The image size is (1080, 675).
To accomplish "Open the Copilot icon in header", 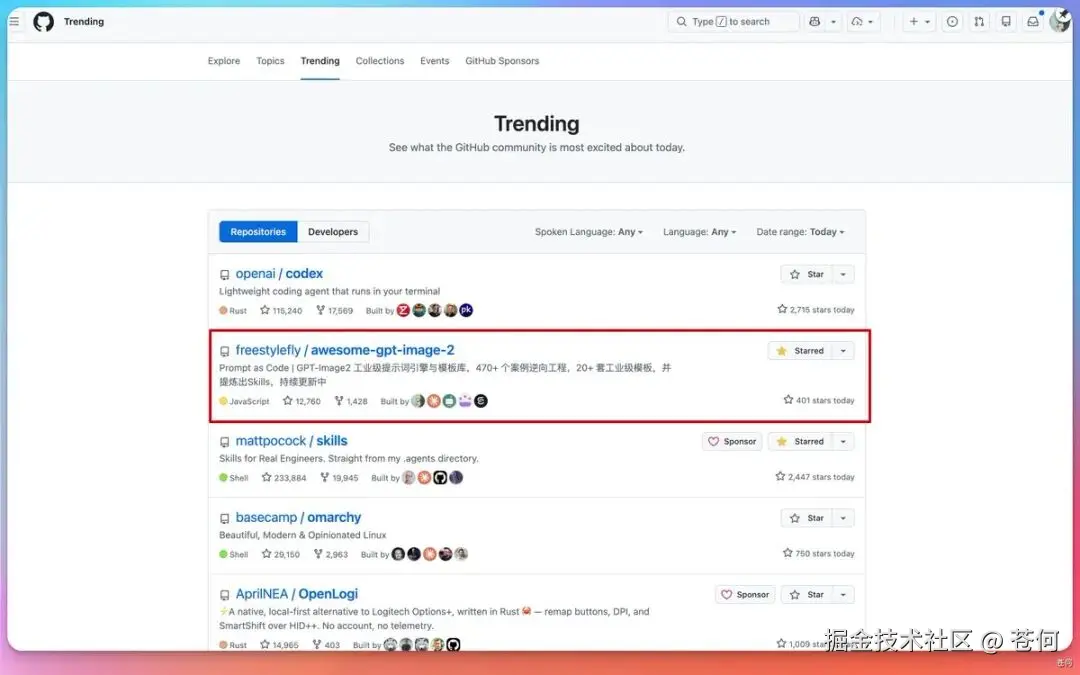I will pos(815,21).
